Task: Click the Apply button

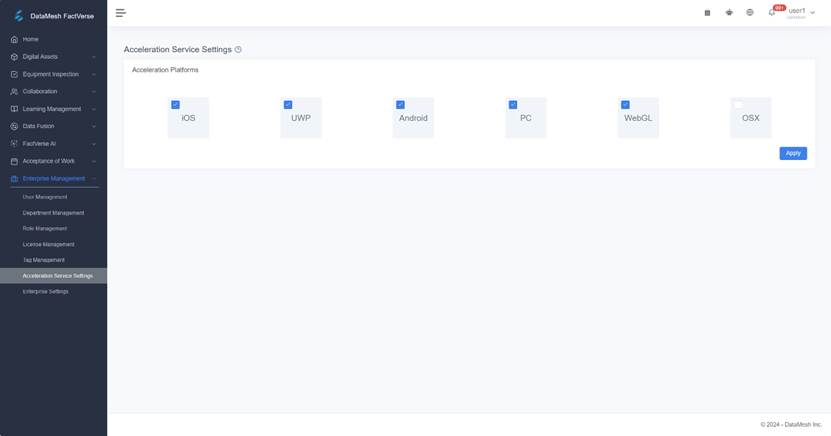Action: click(x=792, y=153)
